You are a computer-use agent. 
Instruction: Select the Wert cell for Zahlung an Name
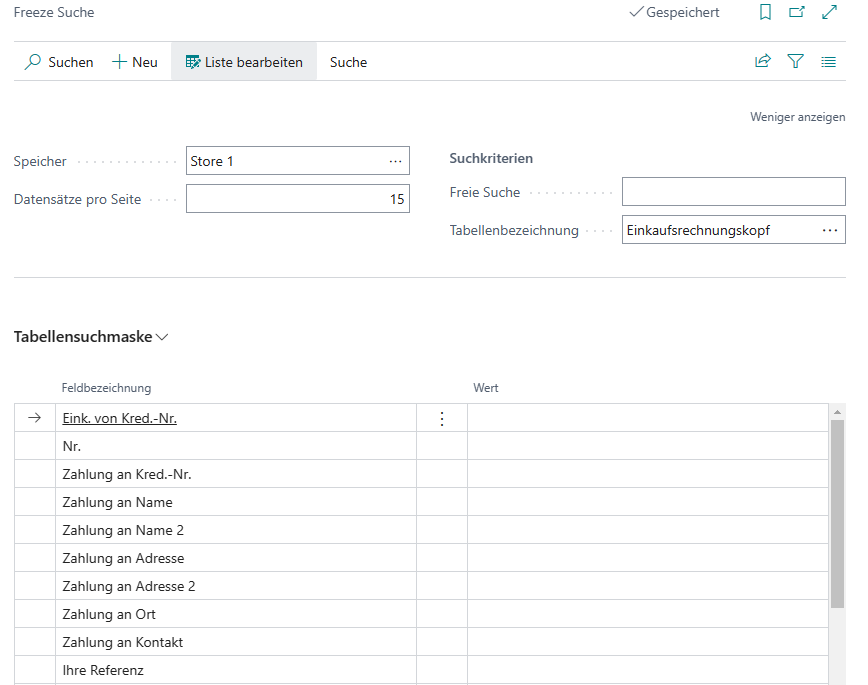pyautogui.click(x=647, y=502)
